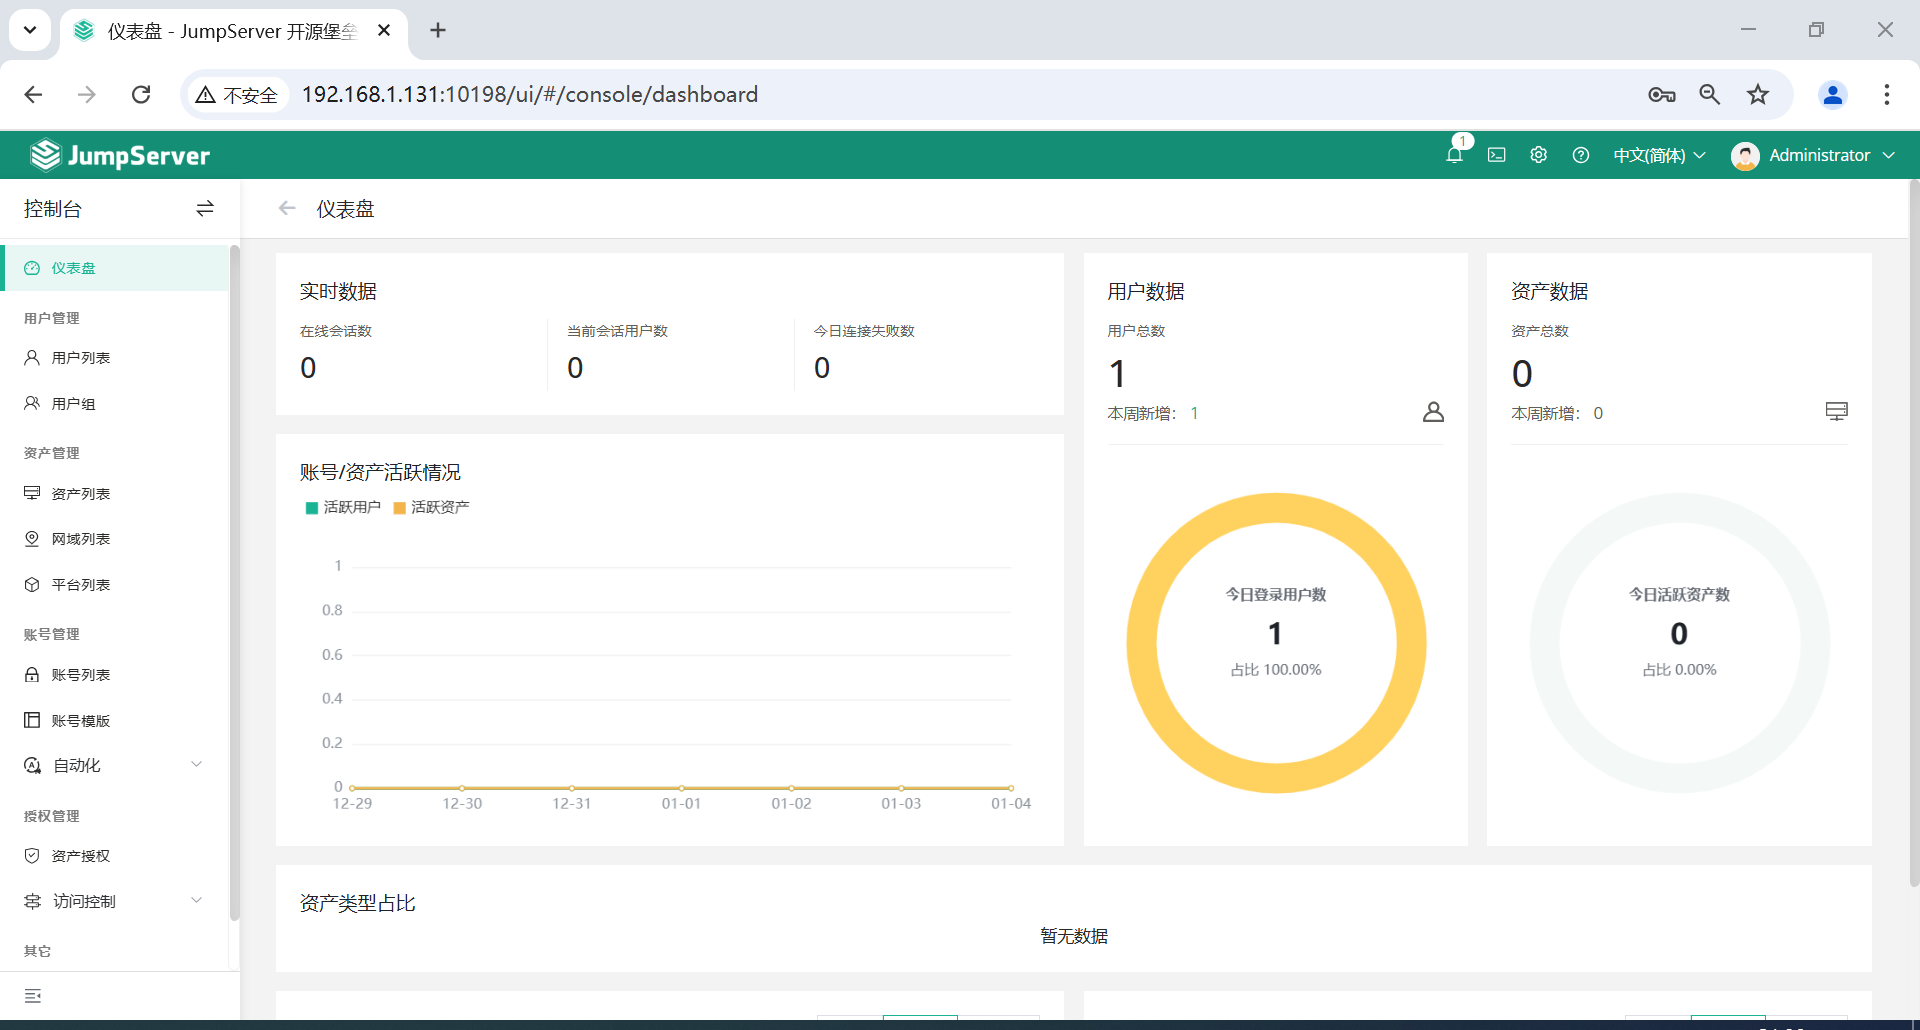Click the browser zoom magnifier icon
Viewport: 1920px width, 1030px height.
(x=1710, y=94)
